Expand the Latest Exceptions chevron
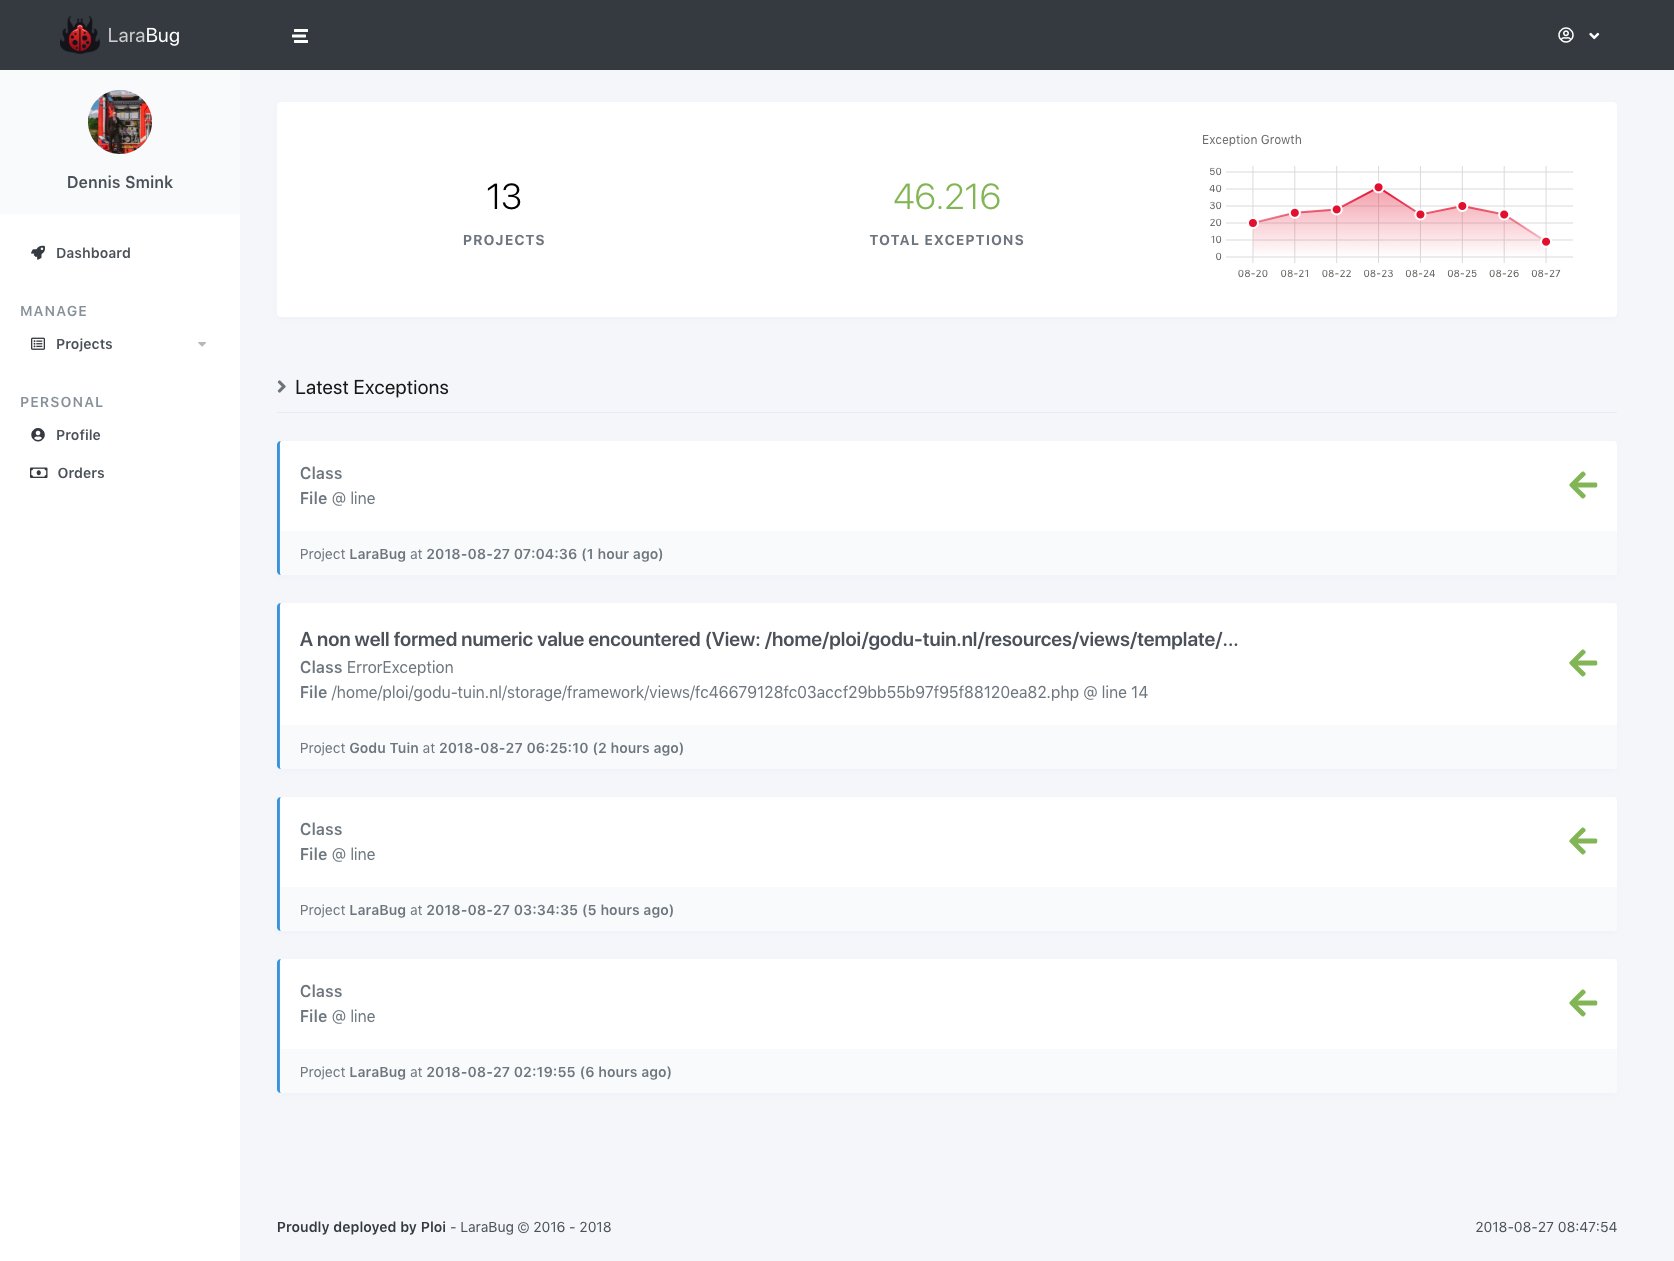The height and width of the screenshot is (1261, 1674). coord(282,387)
